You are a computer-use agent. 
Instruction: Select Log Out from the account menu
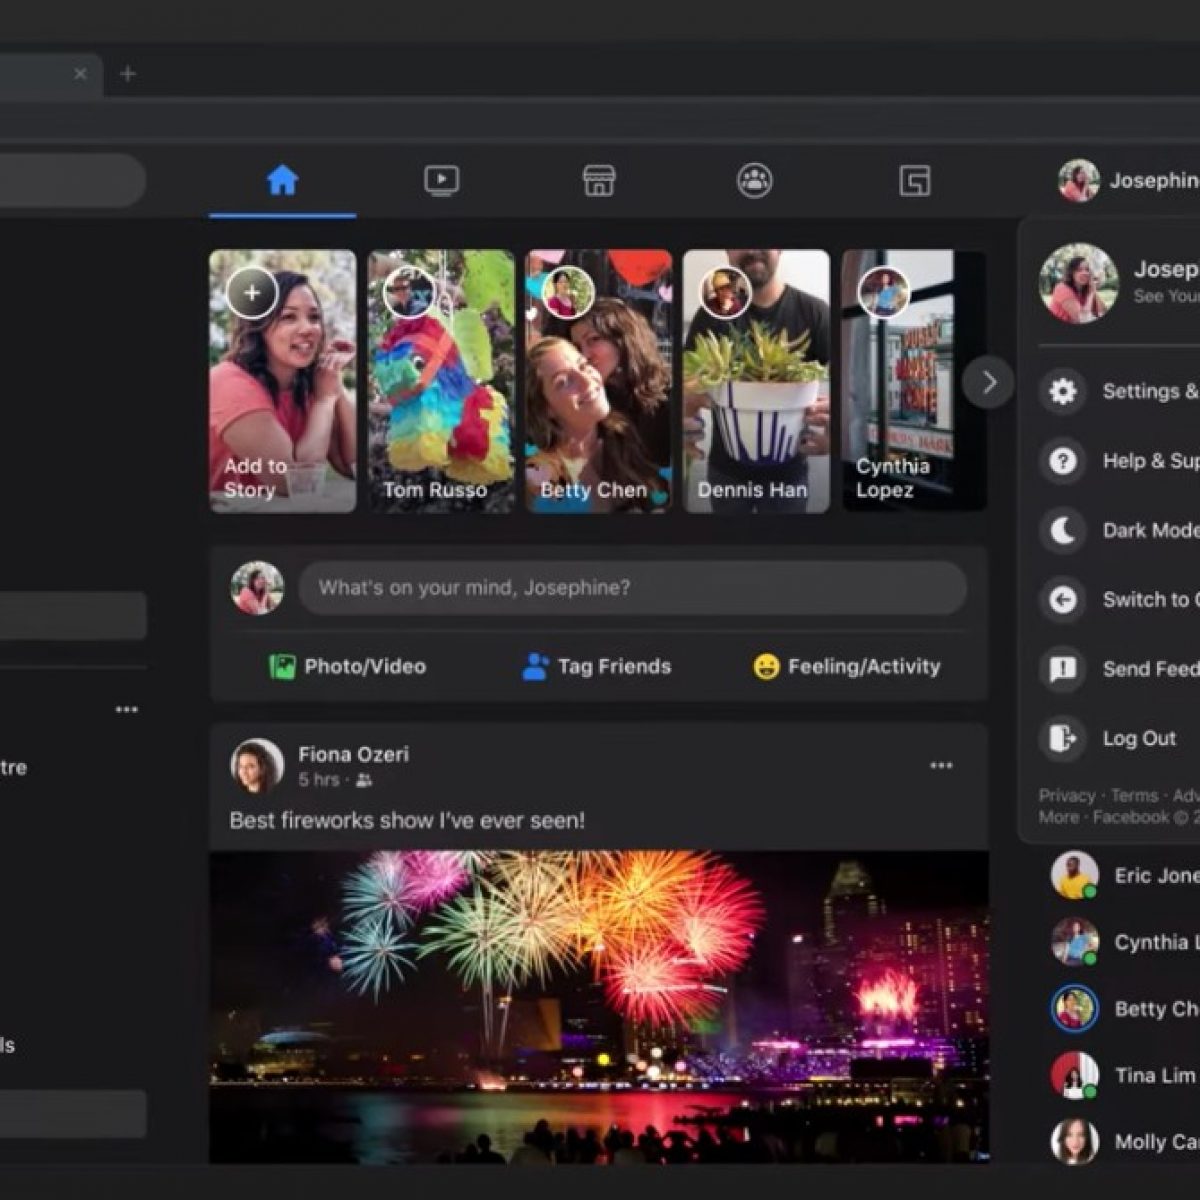[1138, 739]
